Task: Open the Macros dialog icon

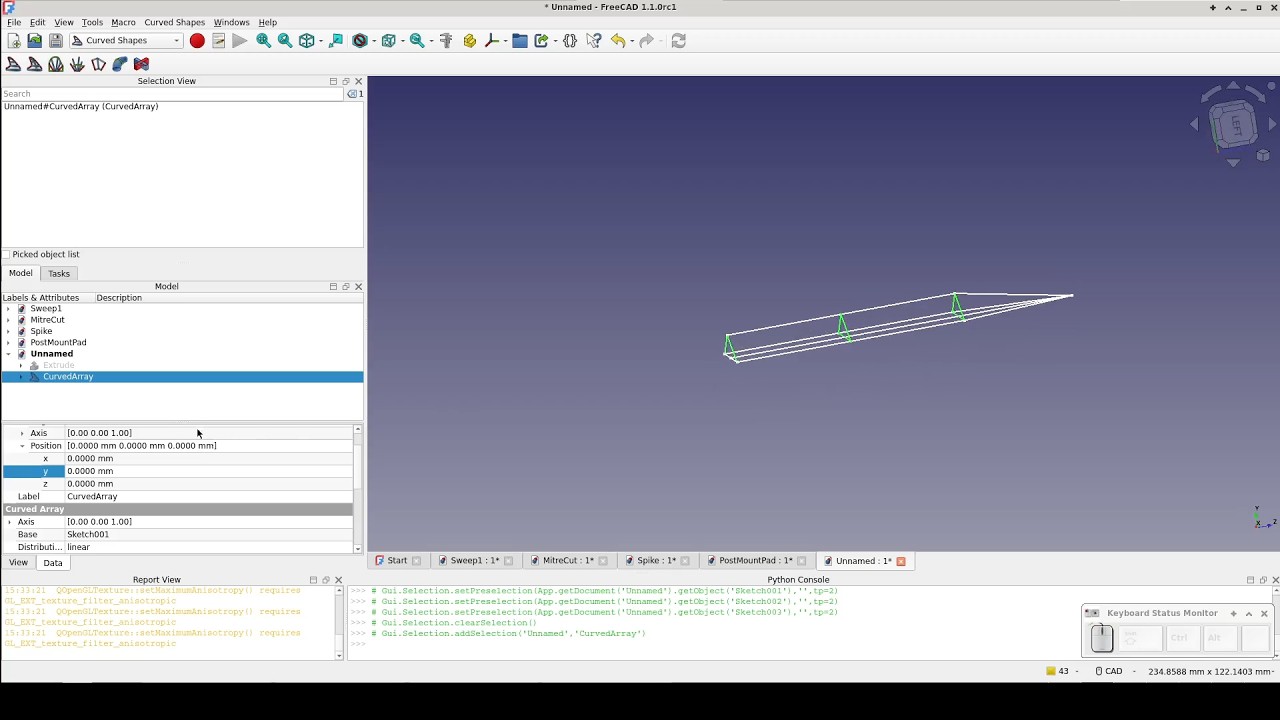Action: [218, 41]
